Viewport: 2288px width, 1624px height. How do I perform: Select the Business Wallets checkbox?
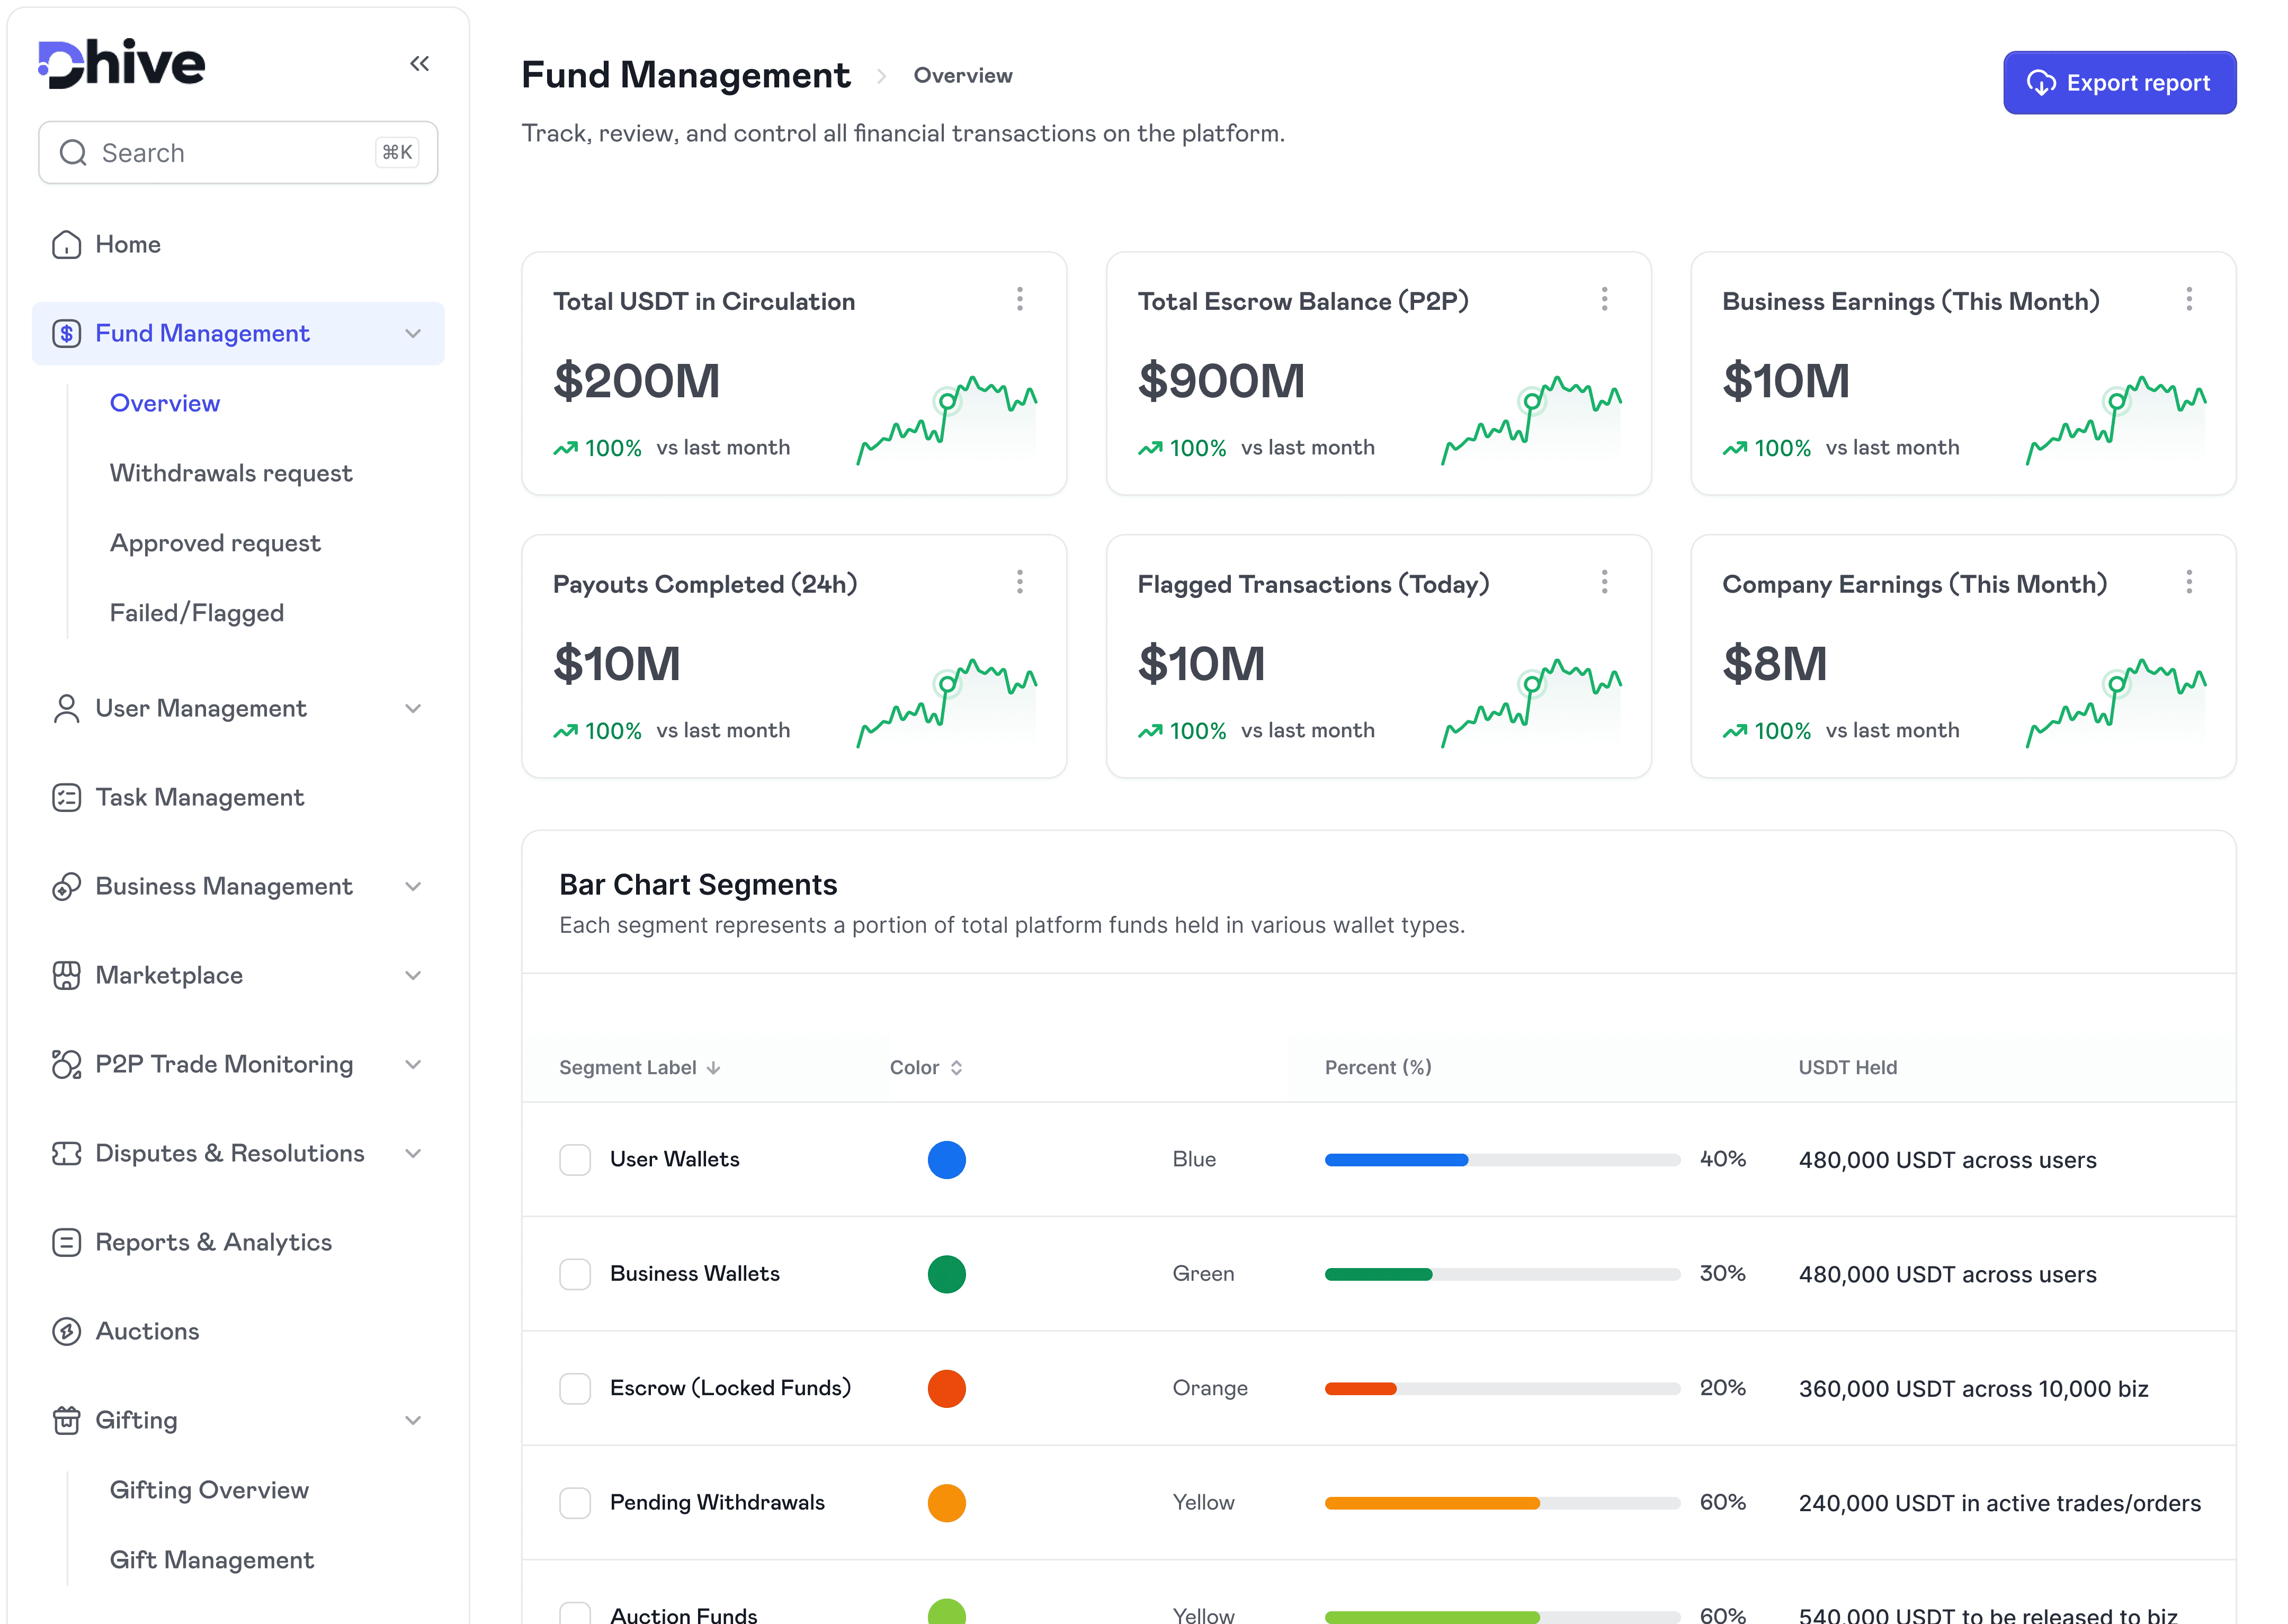575,1274
